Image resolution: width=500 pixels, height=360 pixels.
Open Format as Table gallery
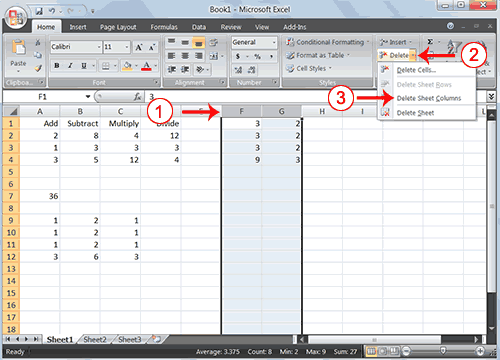pyautogui.click(x=318, y=55)
